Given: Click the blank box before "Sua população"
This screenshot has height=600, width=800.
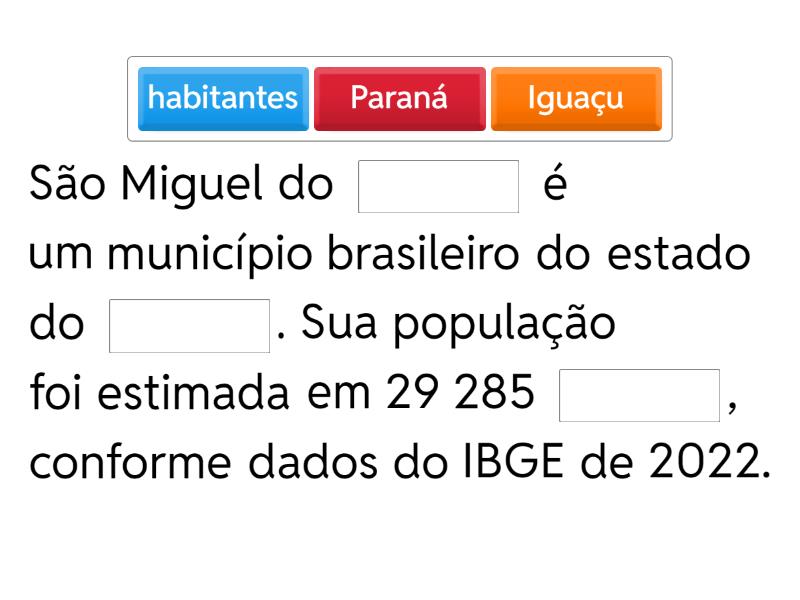Looking at the screenshot, I should click(189, 326).
